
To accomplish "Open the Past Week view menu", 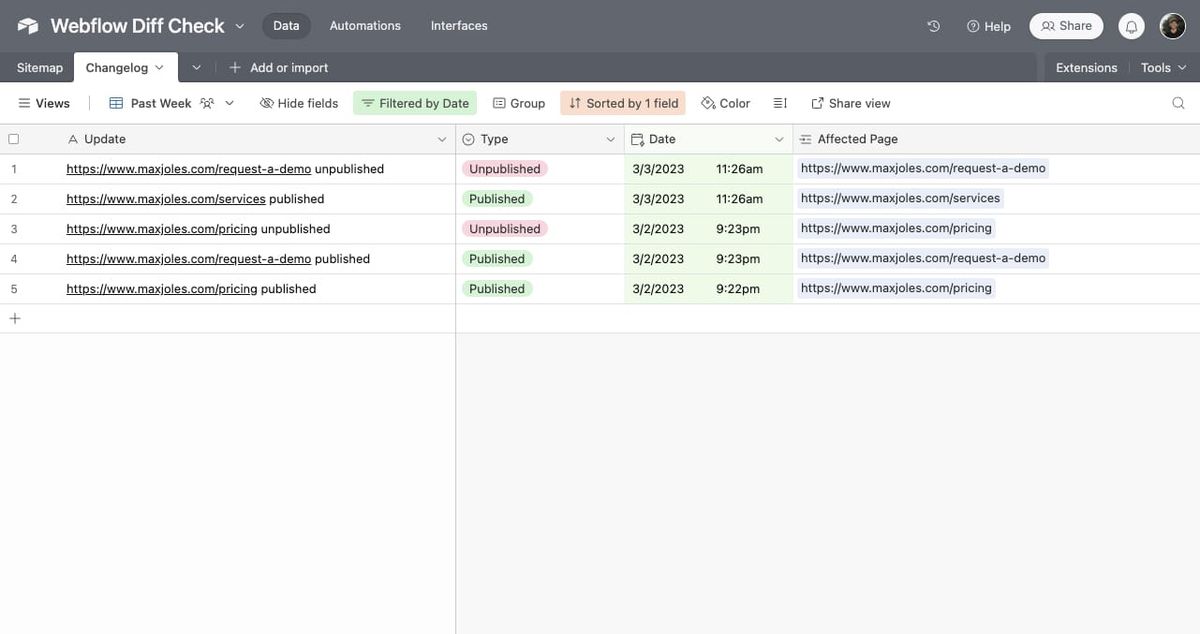I will (172, 103).
